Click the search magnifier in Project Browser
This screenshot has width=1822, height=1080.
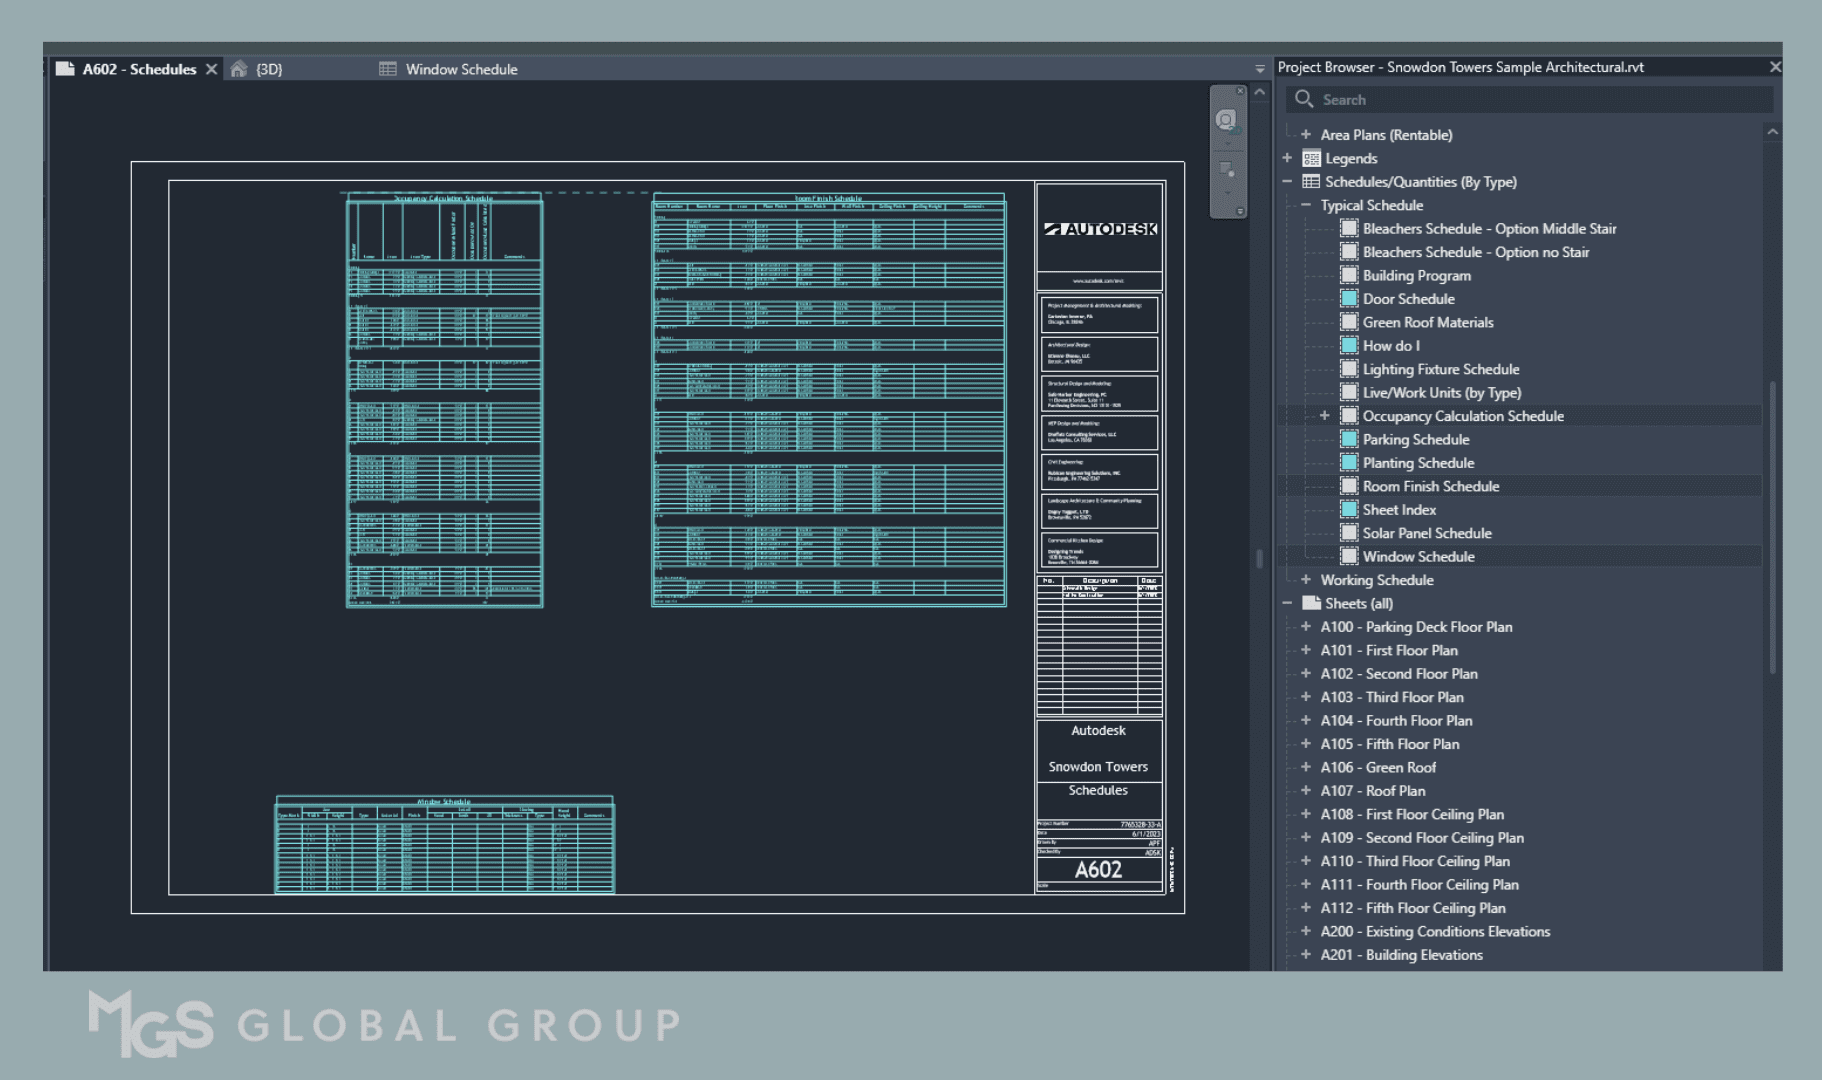click(x=1305, y=99)
